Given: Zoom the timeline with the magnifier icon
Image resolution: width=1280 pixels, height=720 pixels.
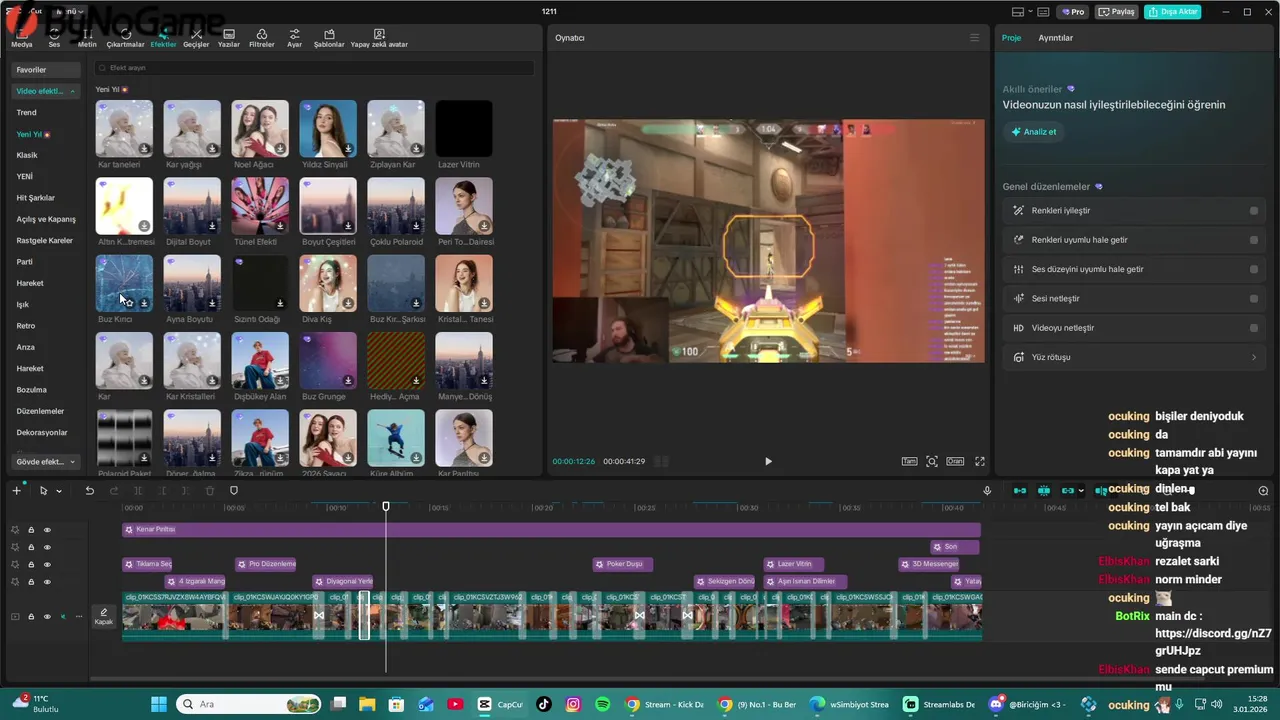Looking at the screenshot, I should pos(1263,491).
